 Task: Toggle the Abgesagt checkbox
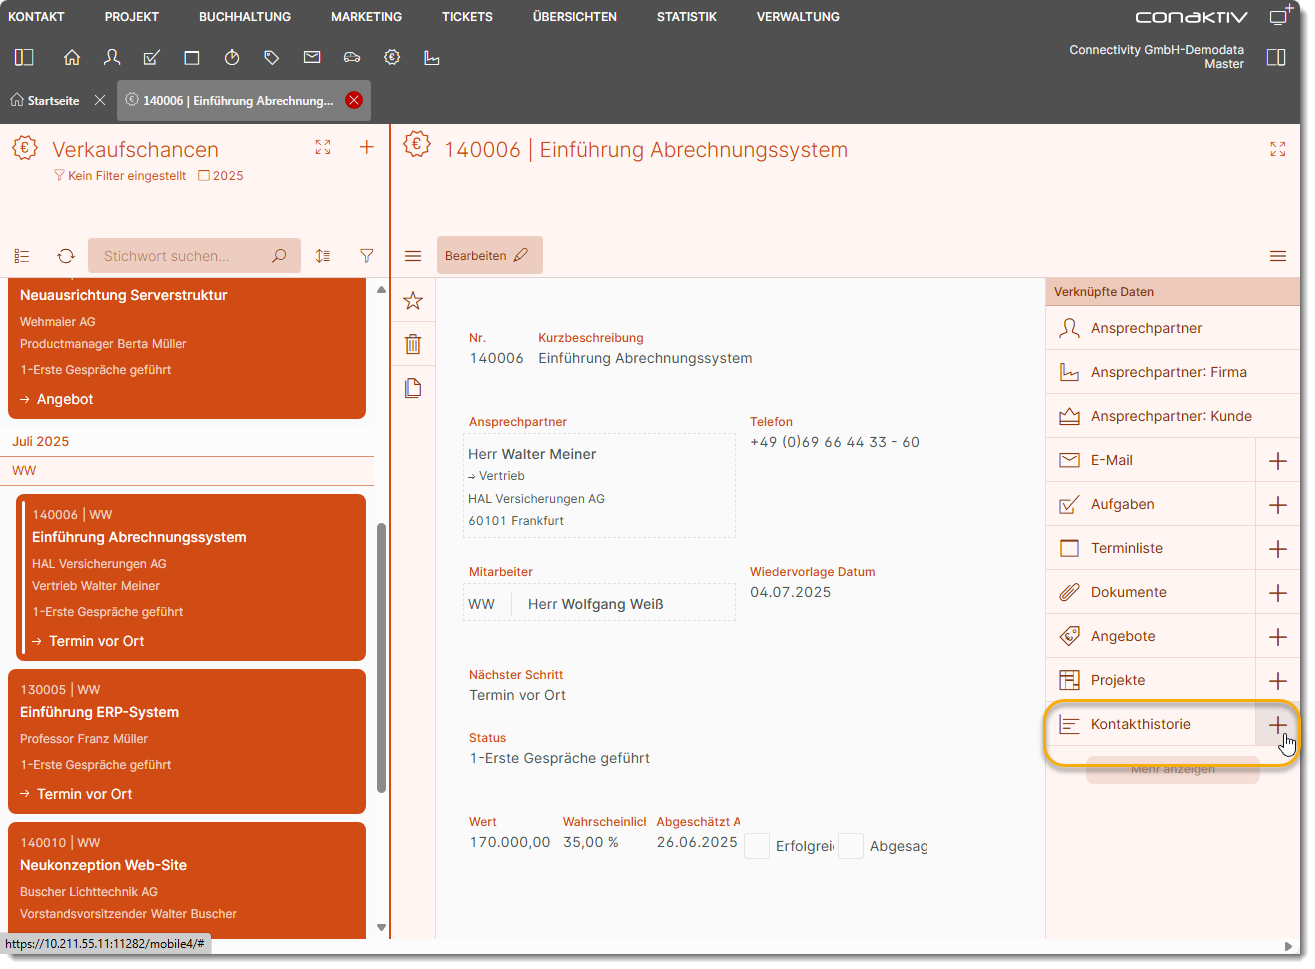(851, 846)
